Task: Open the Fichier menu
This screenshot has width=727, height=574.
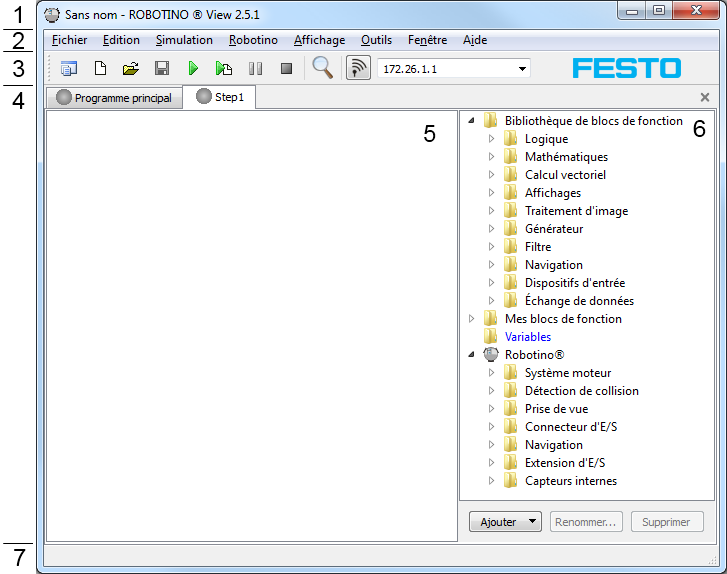Action: 70,40
